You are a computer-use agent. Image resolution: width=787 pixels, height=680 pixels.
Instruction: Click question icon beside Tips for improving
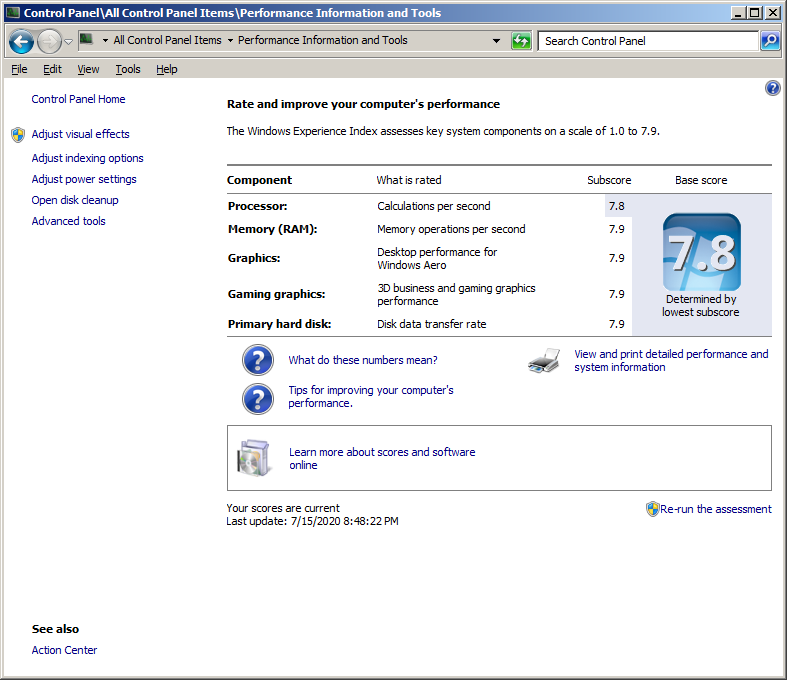tap(258, 399)
